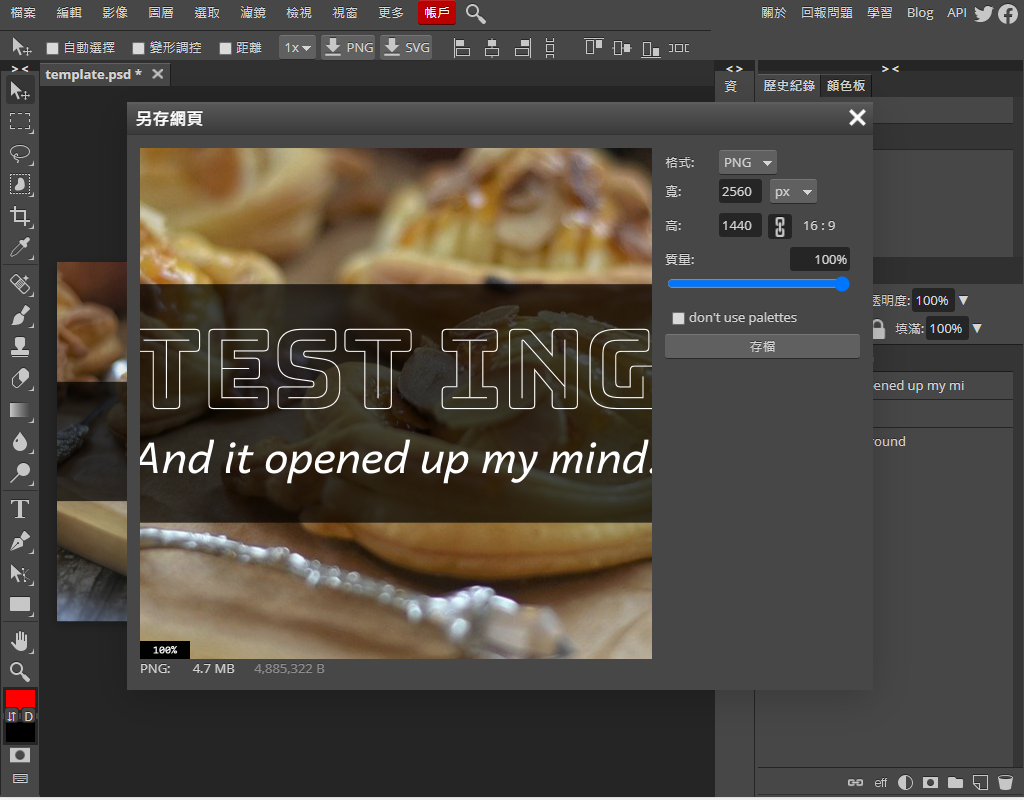1024x800 pixels.
Task: Select the Pen tool
Action: [x=20, y=541]
